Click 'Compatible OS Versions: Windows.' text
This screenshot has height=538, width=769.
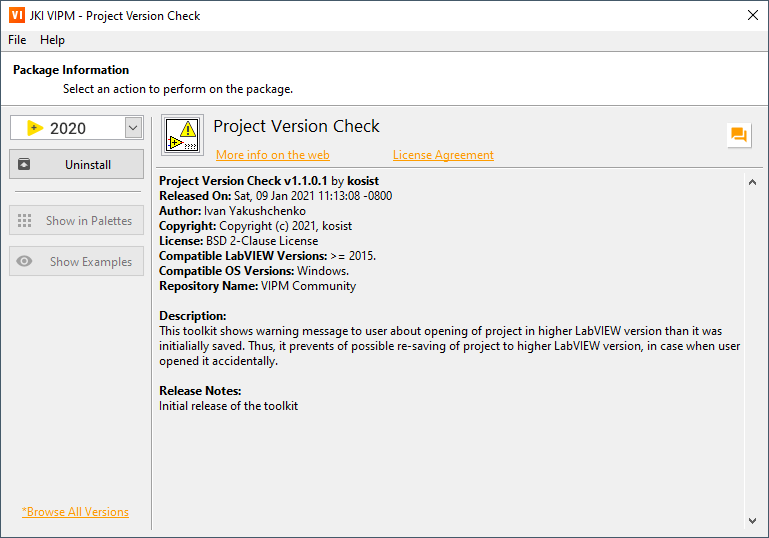click(254, 271)
